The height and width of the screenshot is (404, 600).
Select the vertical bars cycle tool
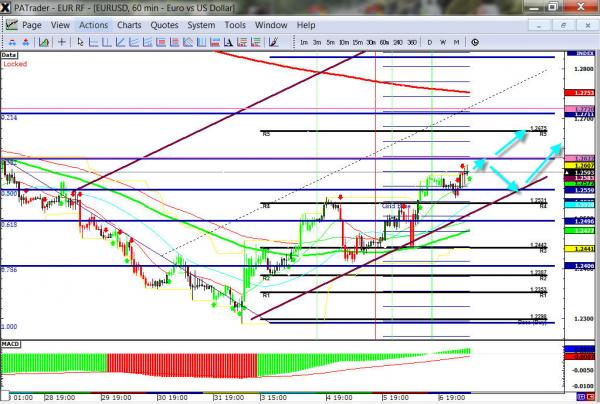[x=201, y=42]
